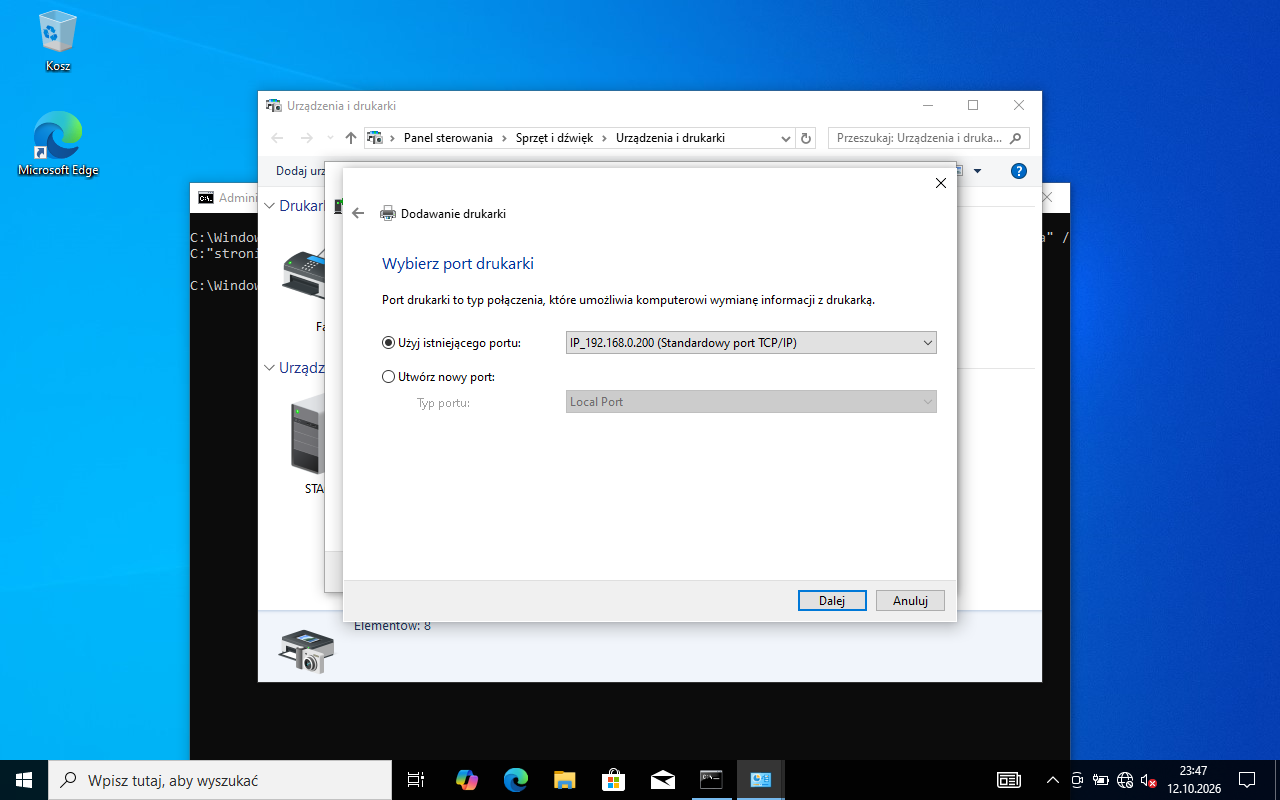Open the notification center icon

pyautogui.click(x=1247, y=780)
